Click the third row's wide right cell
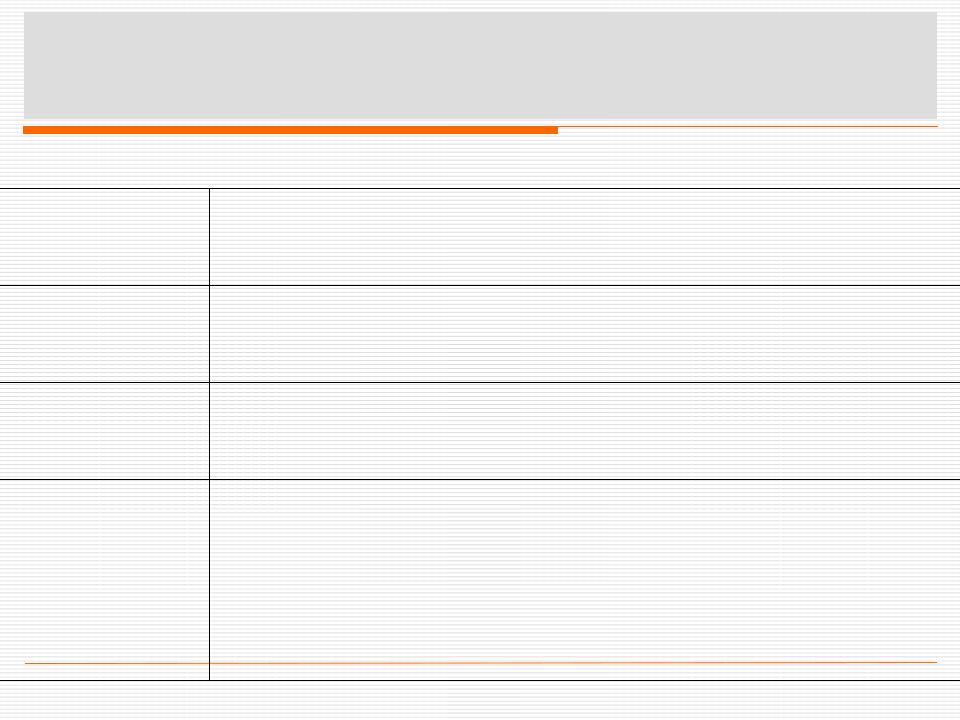 (585, 431)
